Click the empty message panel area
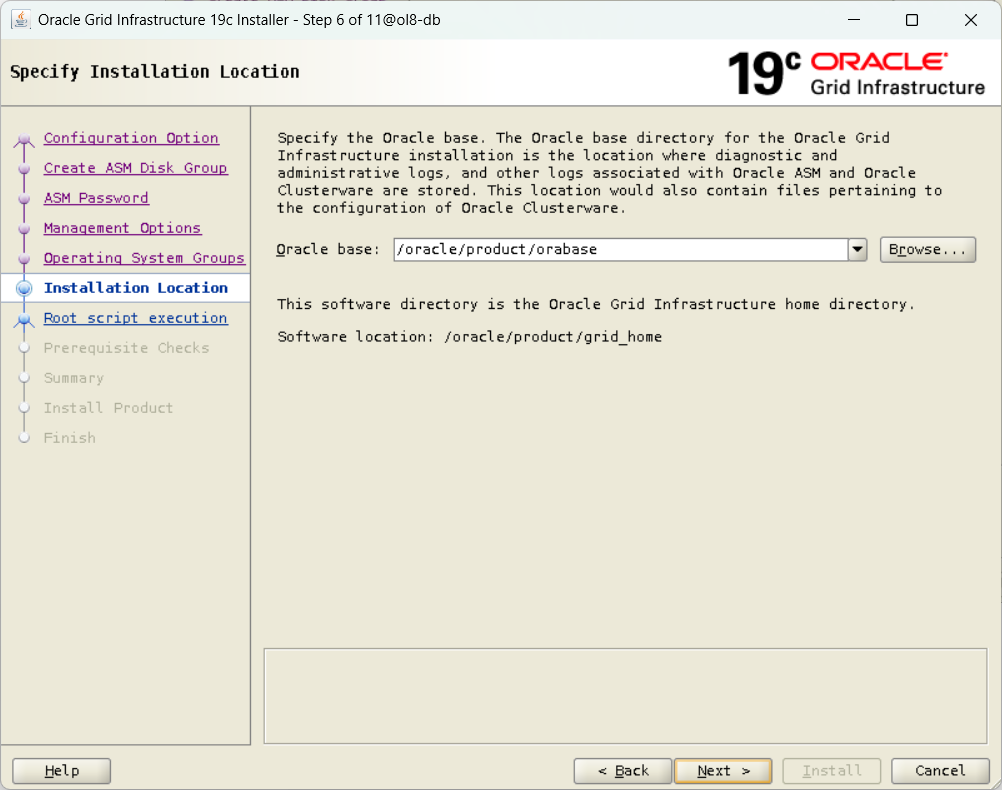The height and width of the screenshot is (790, 1002). 625,696
